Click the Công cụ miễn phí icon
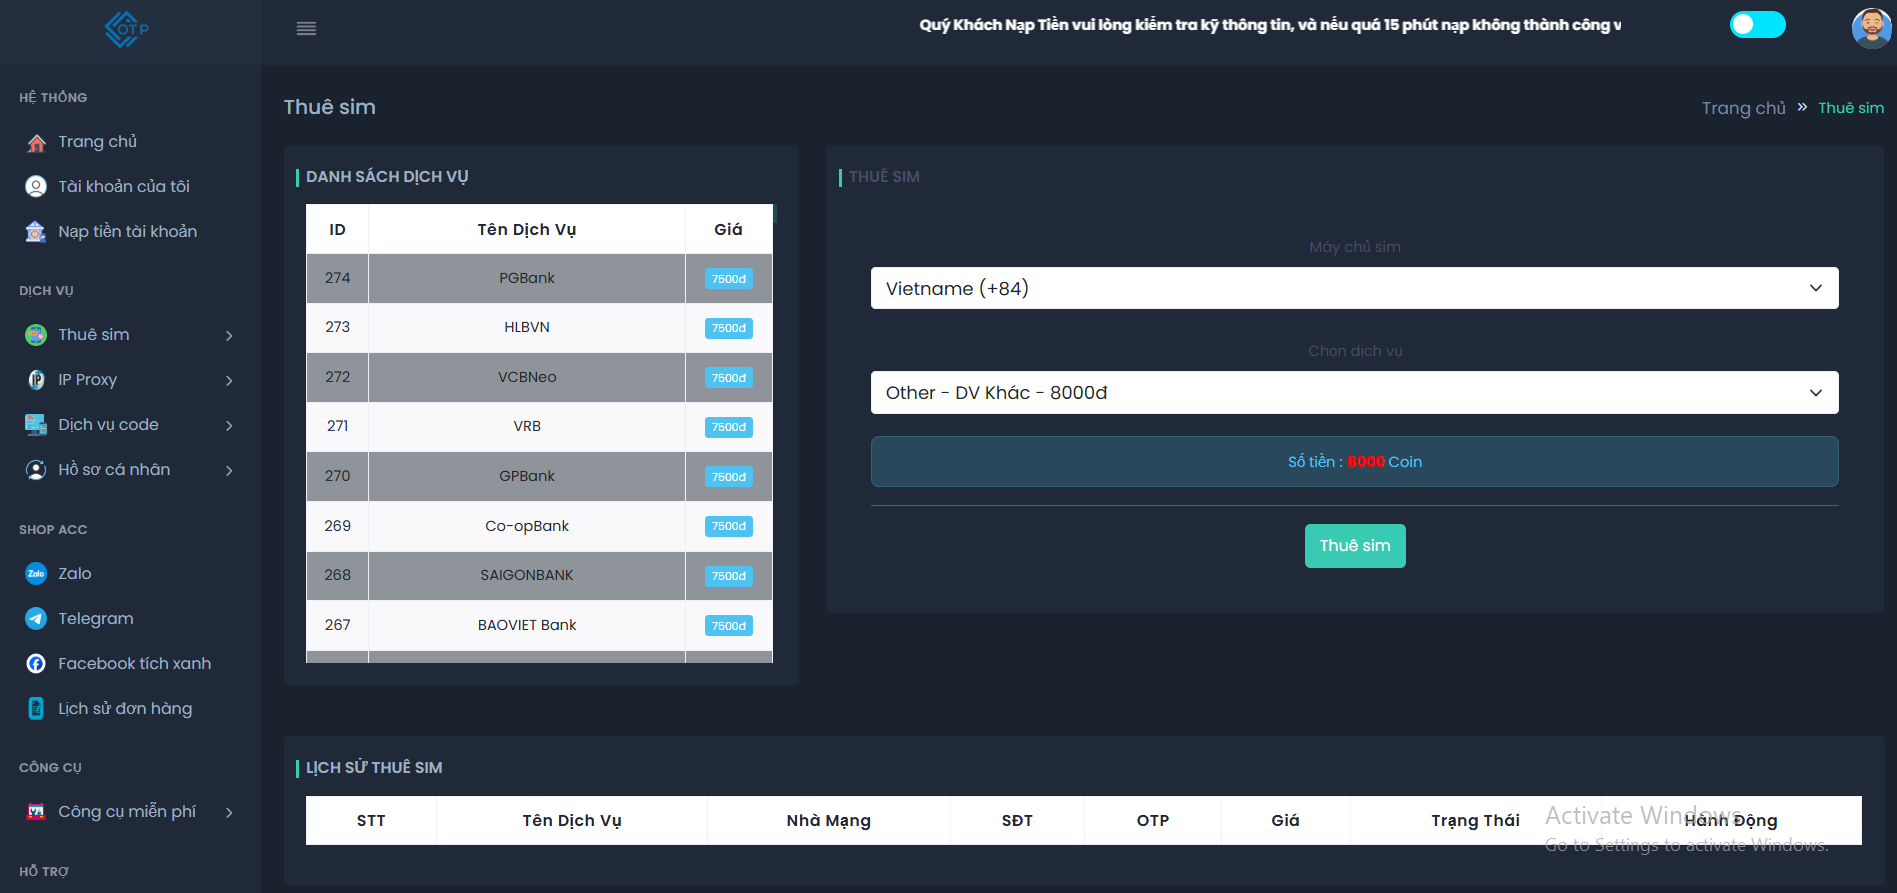Screen dimensions: 1897x893 (36, 812)
